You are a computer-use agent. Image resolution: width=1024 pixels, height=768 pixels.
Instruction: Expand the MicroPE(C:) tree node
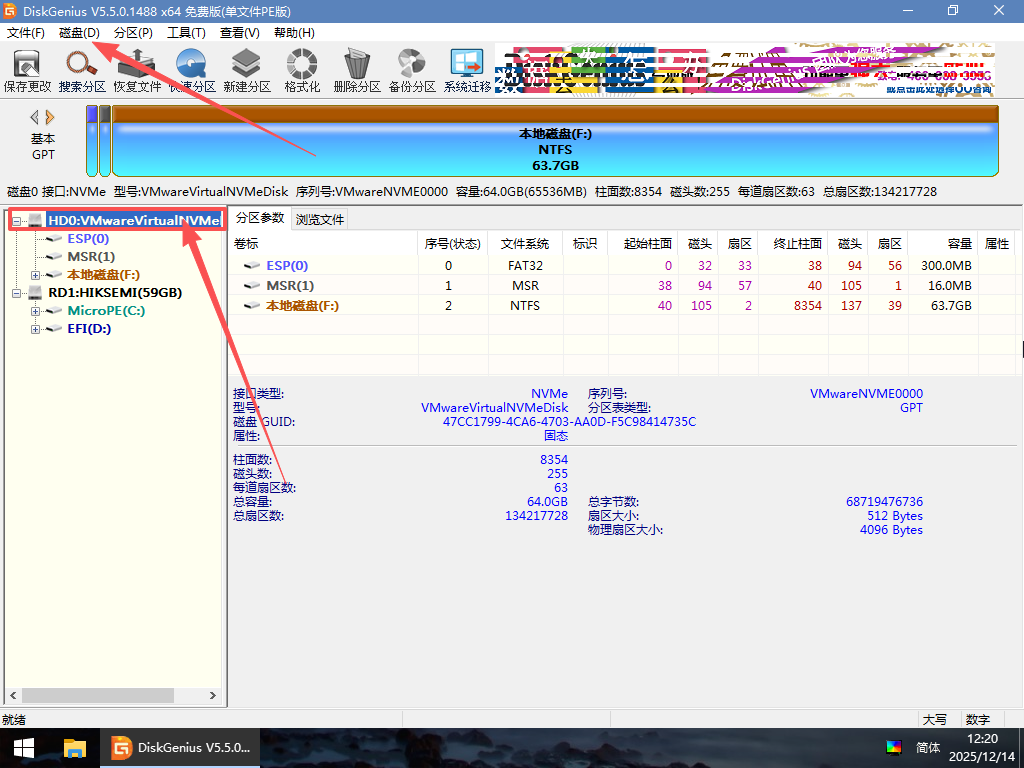36,311
